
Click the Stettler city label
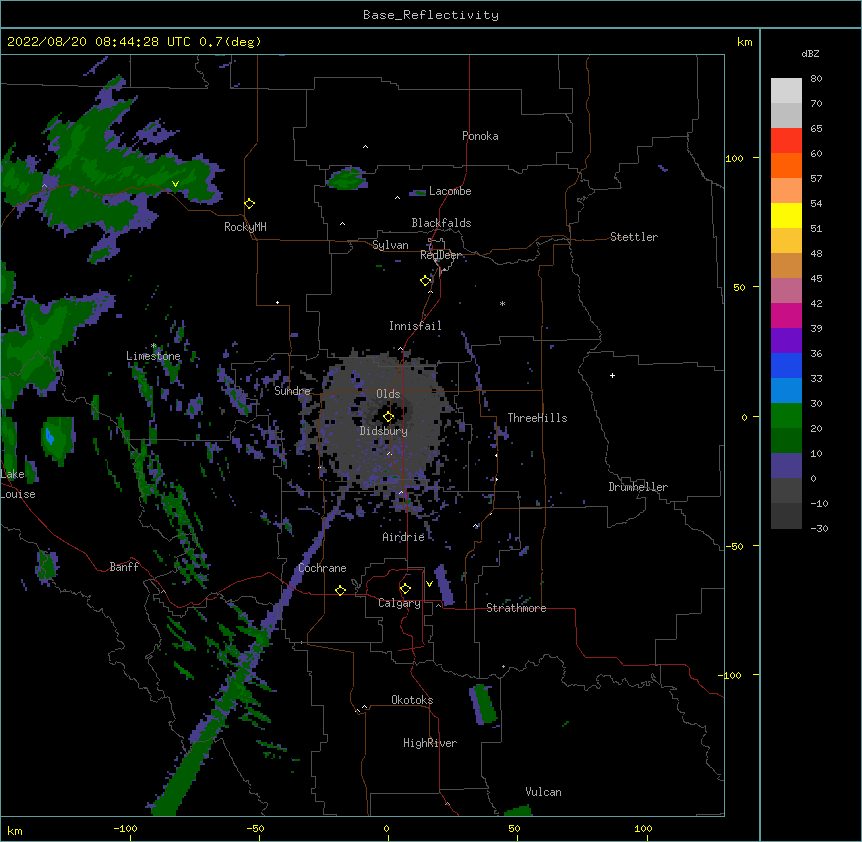point(633,237)
